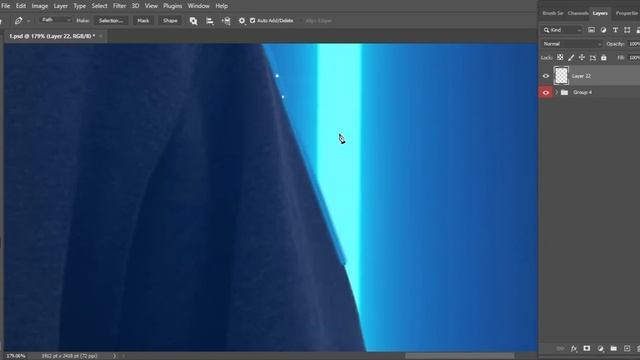Switch to the Brush Settings tab
Screen dimensions: 640x360
[x=553, y=13]
